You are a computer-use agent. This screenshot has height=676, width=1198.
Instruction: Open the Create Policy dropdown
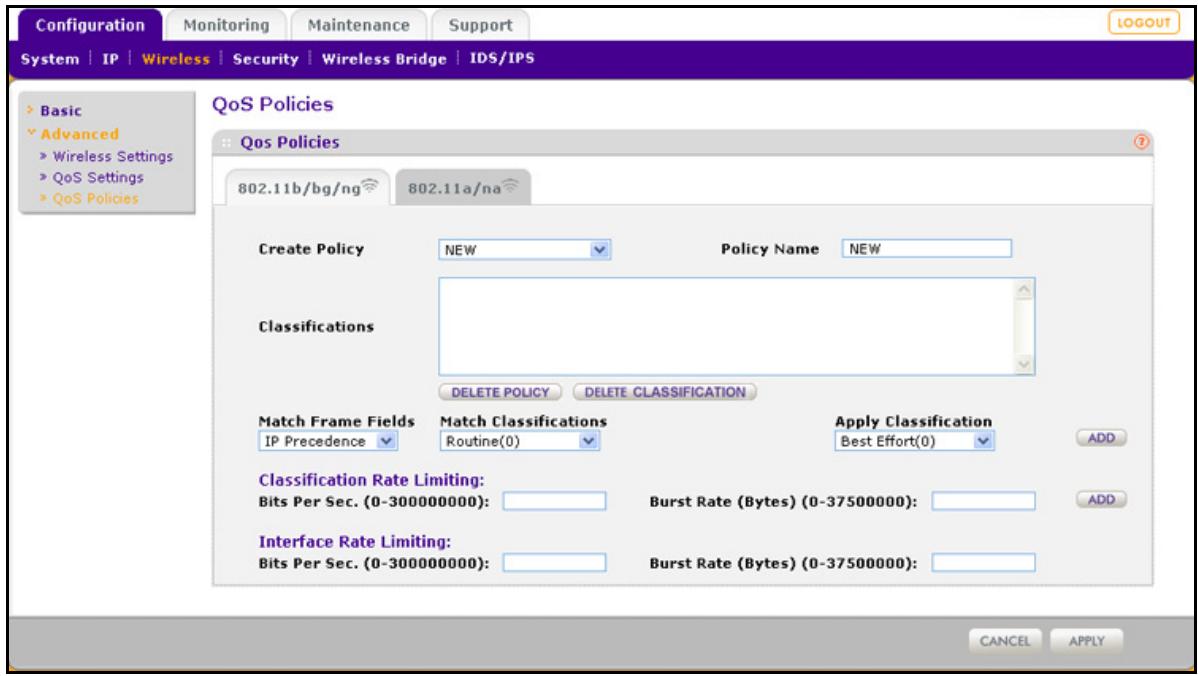524,250
